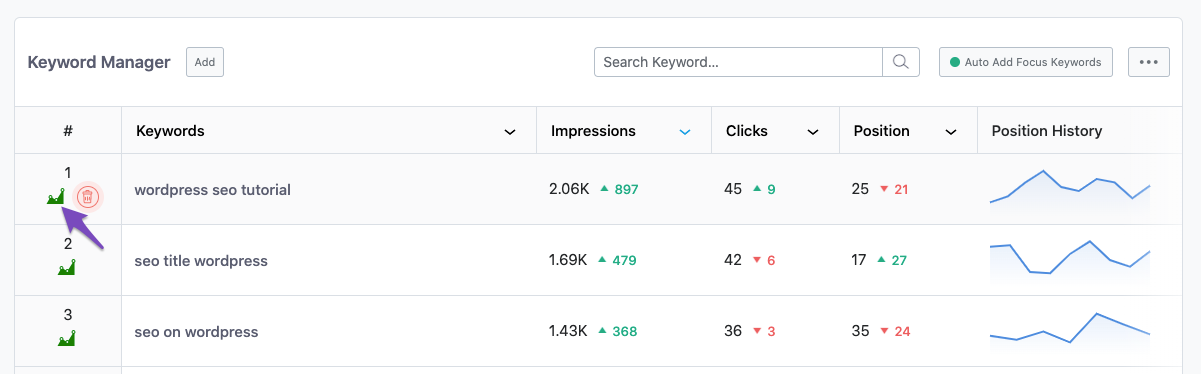The image size is (1201, 374).
Task: Click impressions change 897
Action: (626, 189)
